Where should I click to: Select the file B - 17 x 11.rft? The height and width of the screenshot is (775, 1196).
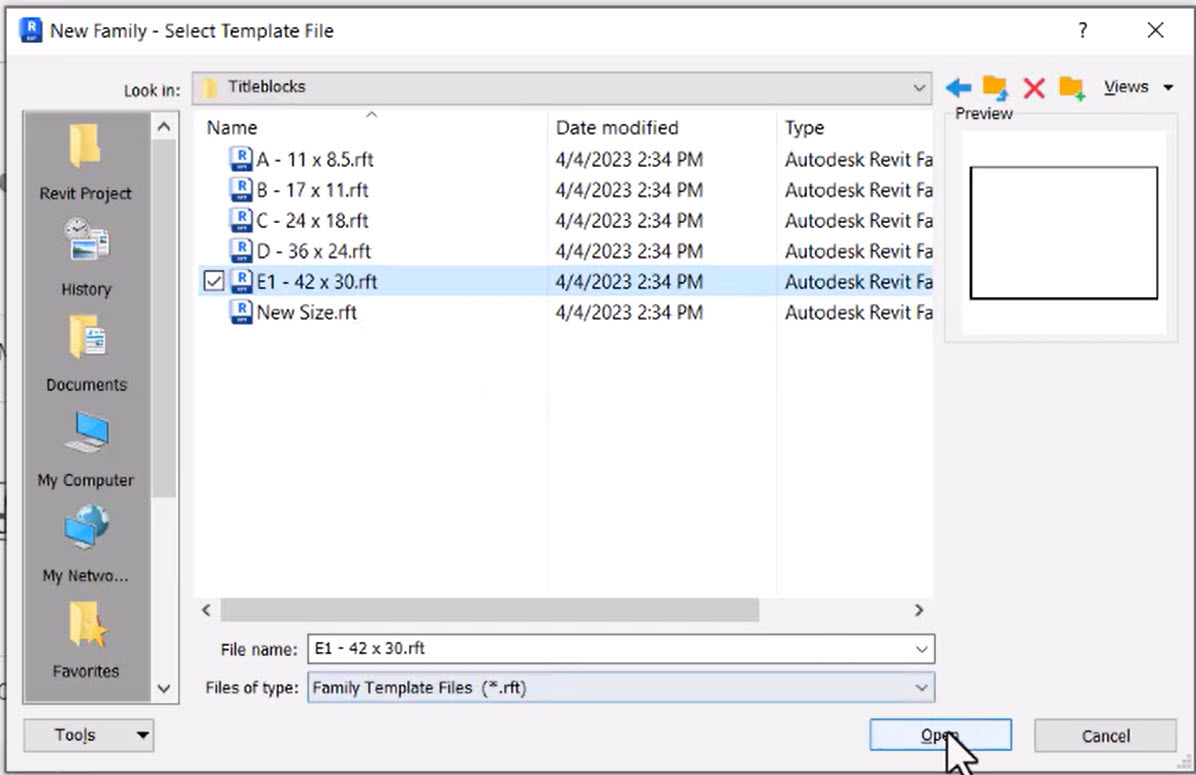312,190
